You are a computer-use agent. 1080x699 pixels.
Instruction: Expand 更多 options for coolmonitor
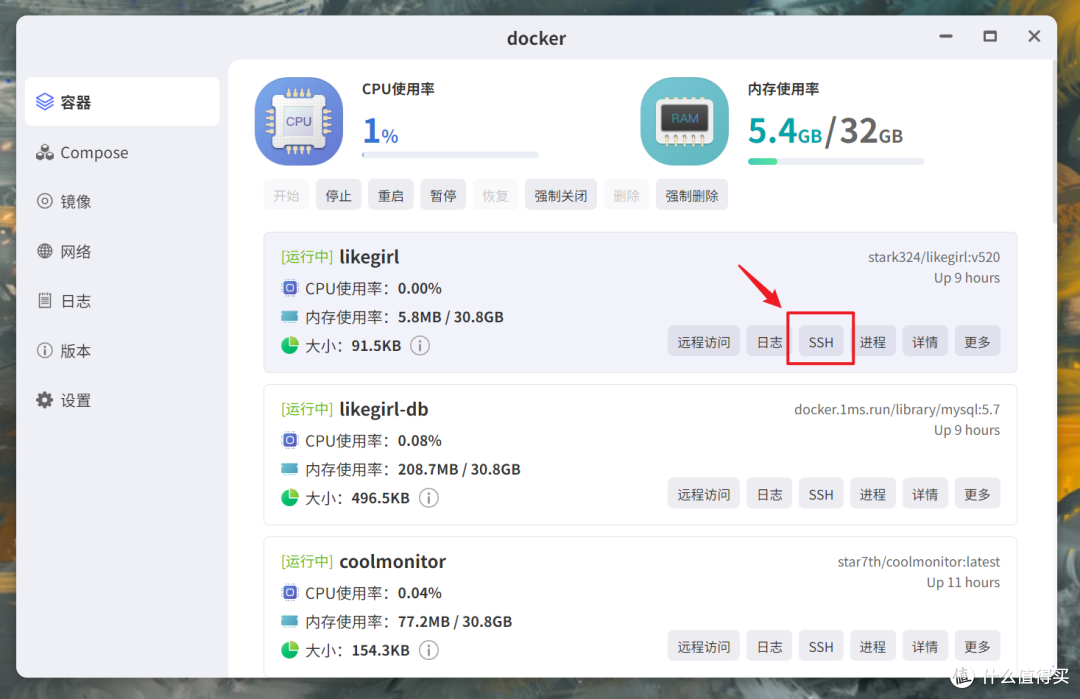(x=977, y=646)
